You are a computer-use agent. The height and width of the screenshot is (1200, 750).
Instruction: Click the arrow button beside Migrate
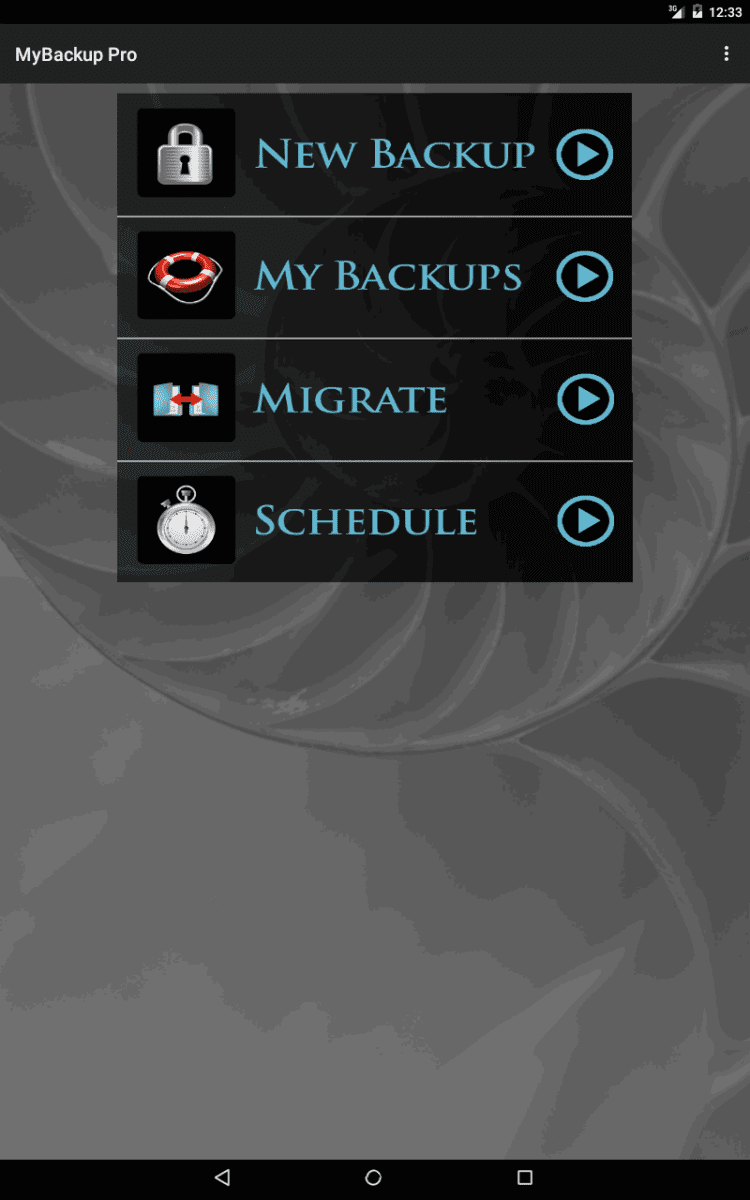pos(585,399)
